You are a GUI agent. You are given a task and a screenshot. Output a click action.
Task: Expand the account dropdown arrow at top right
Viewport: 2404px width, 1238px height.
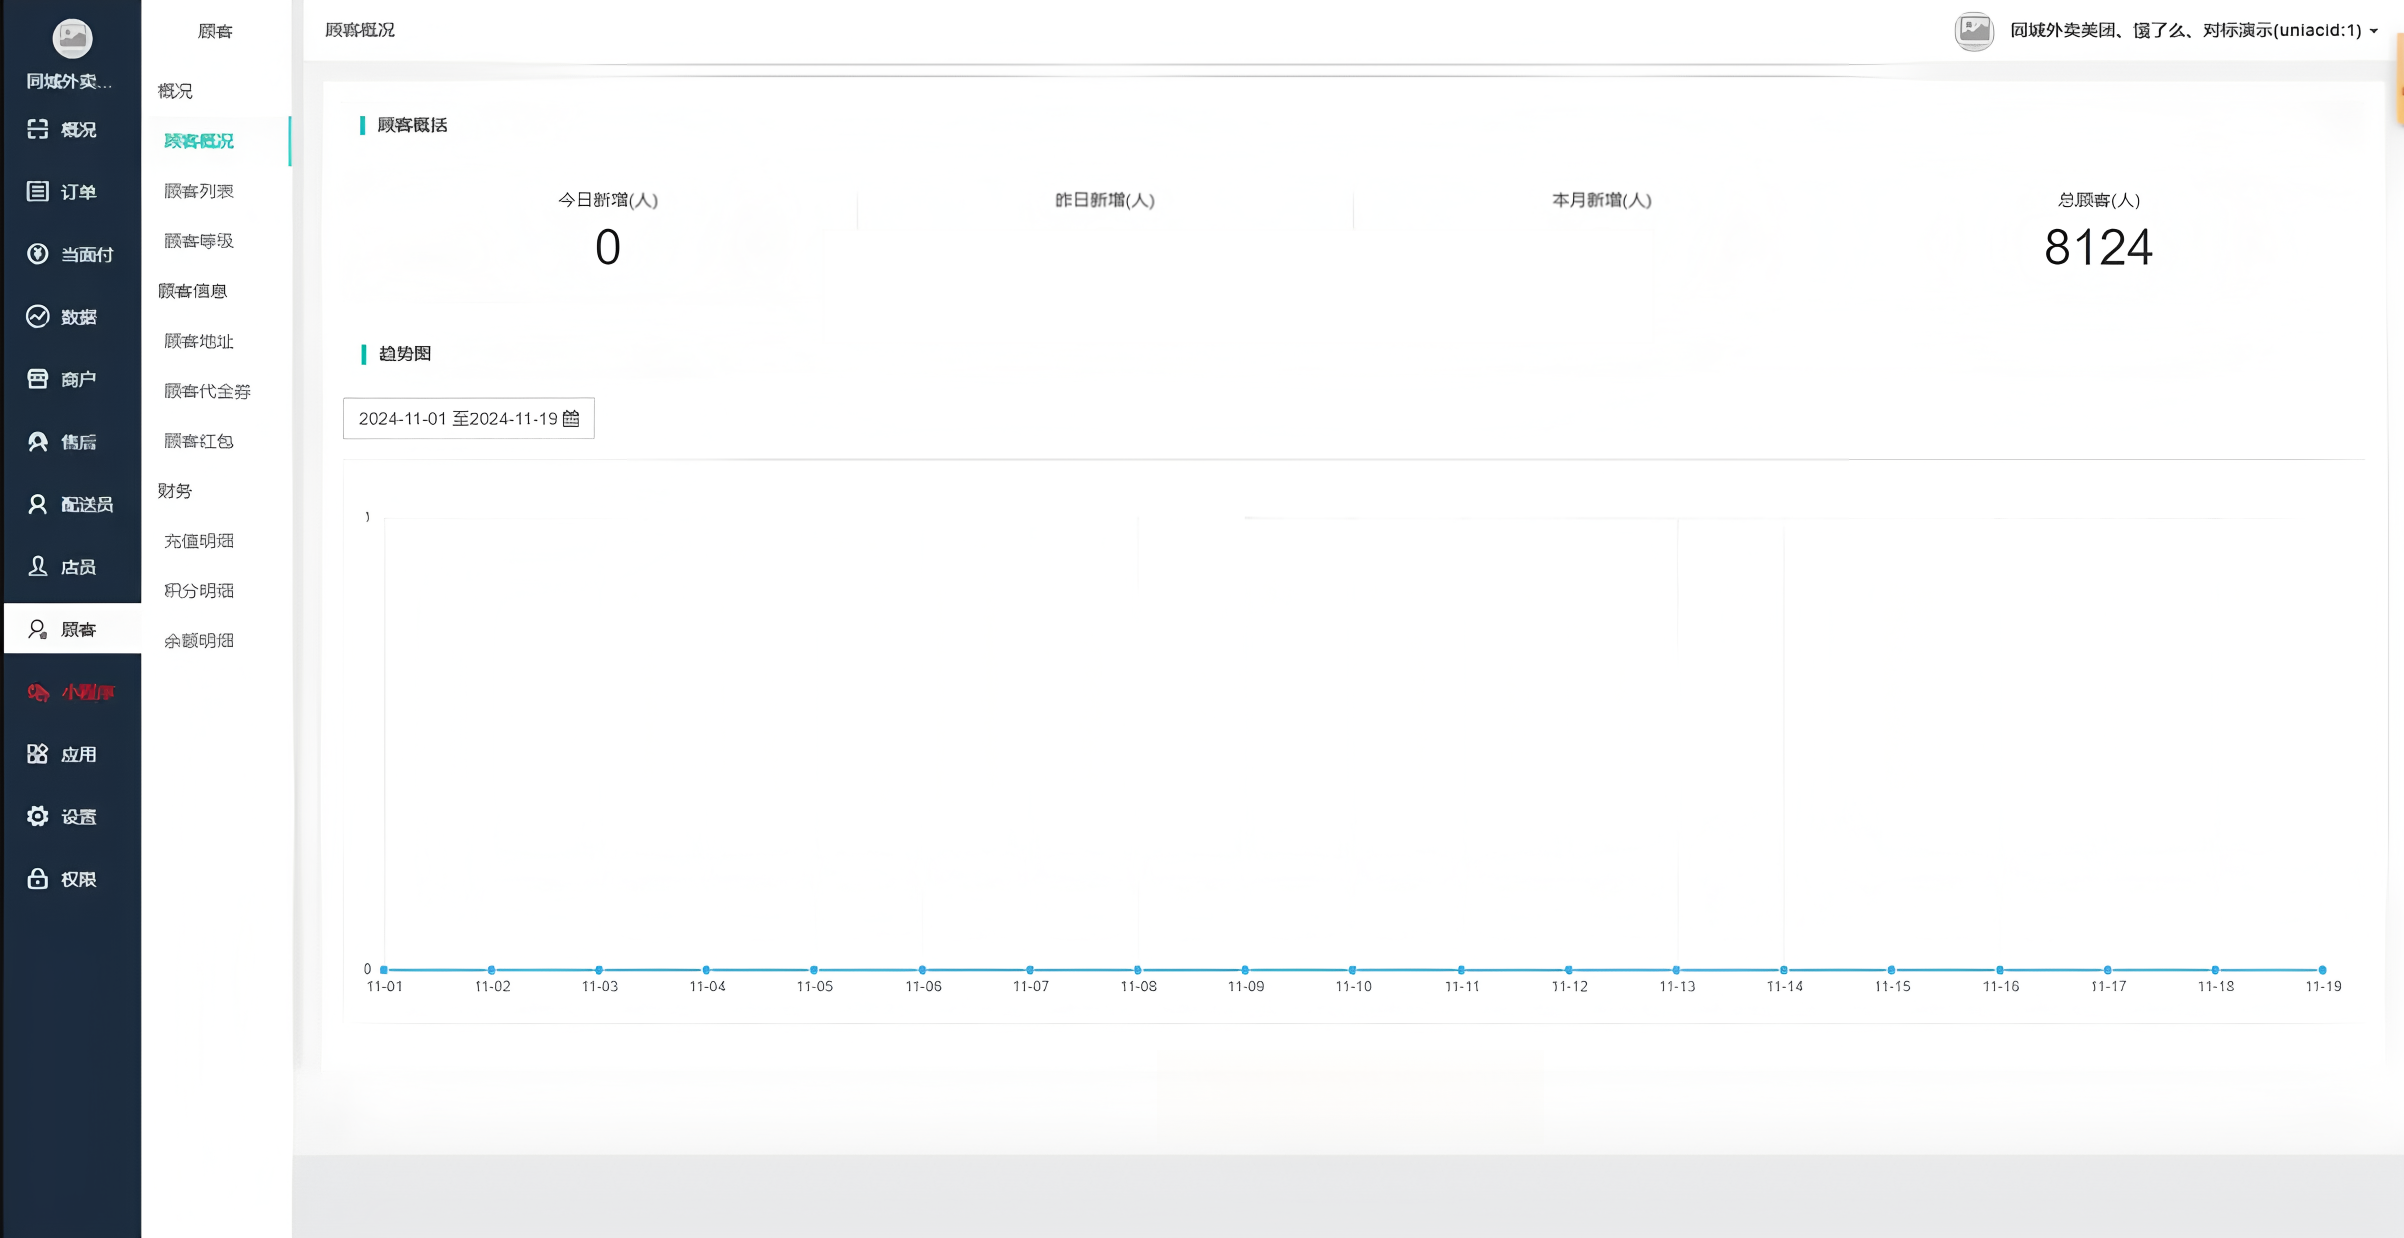(x=2374, y=31)
